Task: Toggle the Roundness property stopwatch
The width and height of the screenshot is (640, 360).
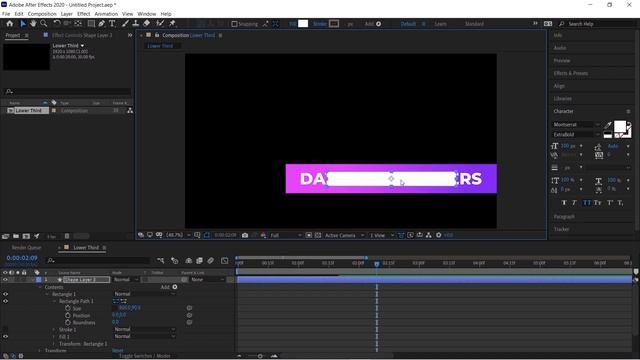Action: [x=68, y=322]
